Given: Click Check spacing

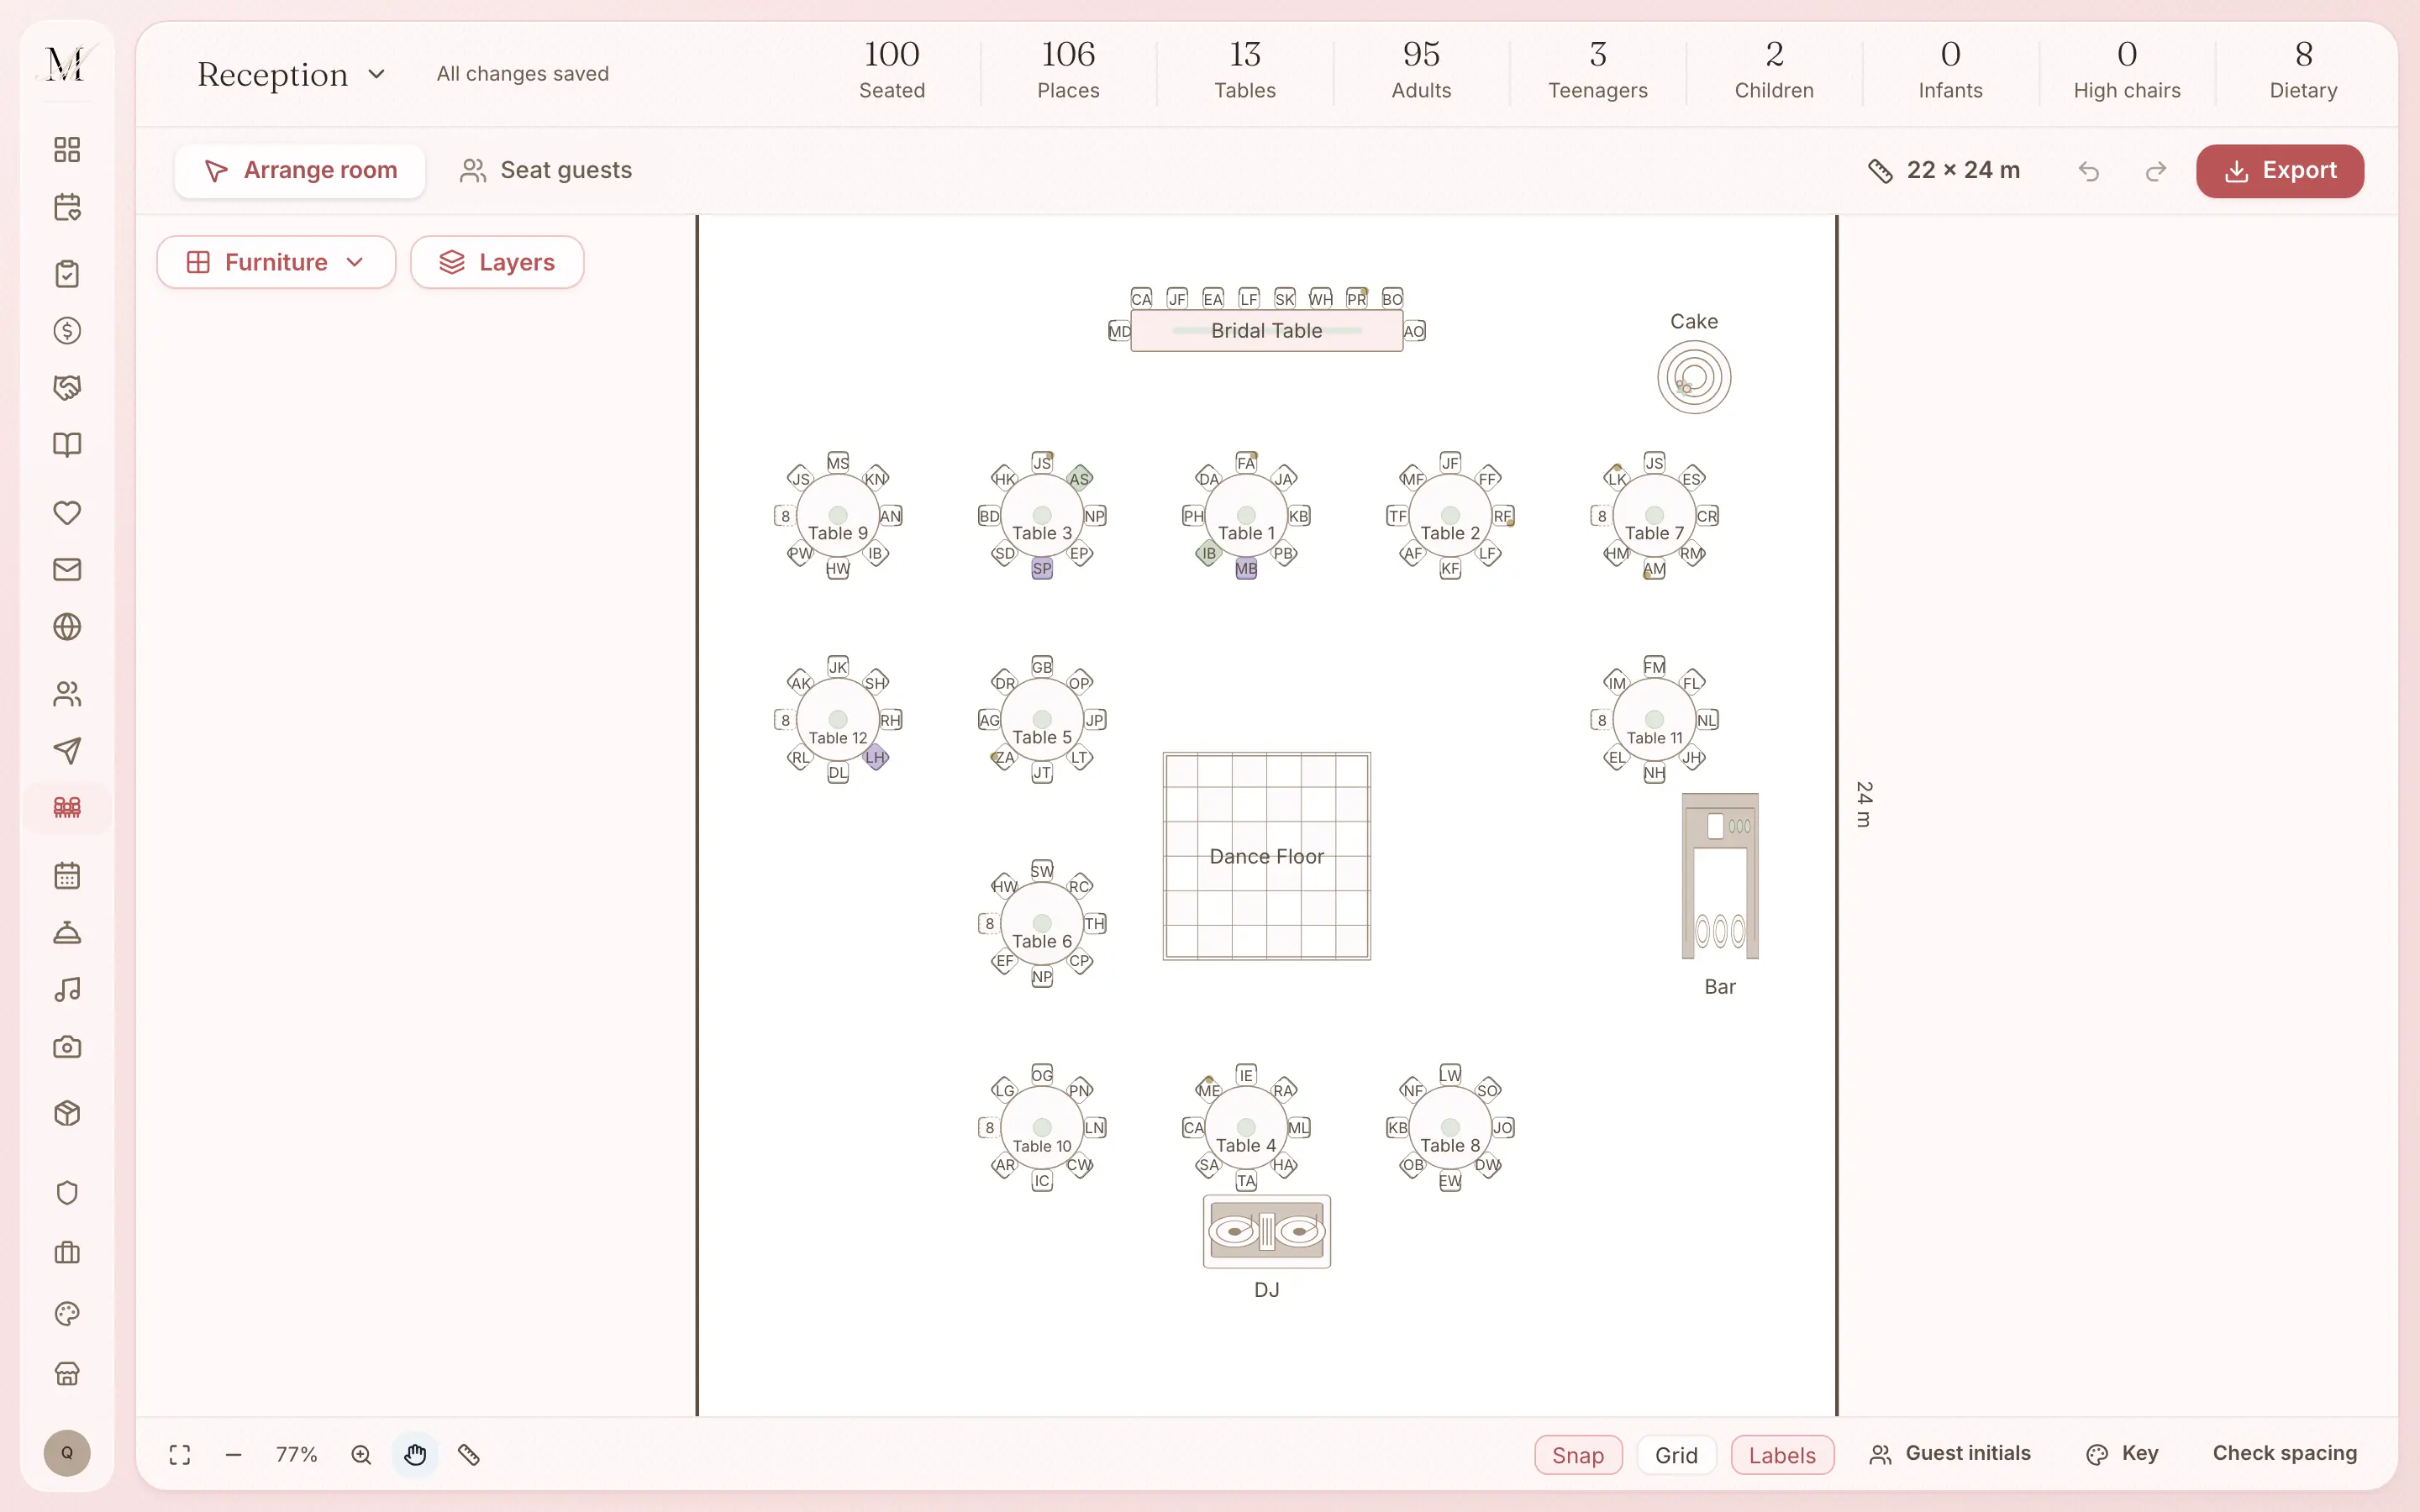Looking at the screenshot, I should [x=2284, y=1454].
